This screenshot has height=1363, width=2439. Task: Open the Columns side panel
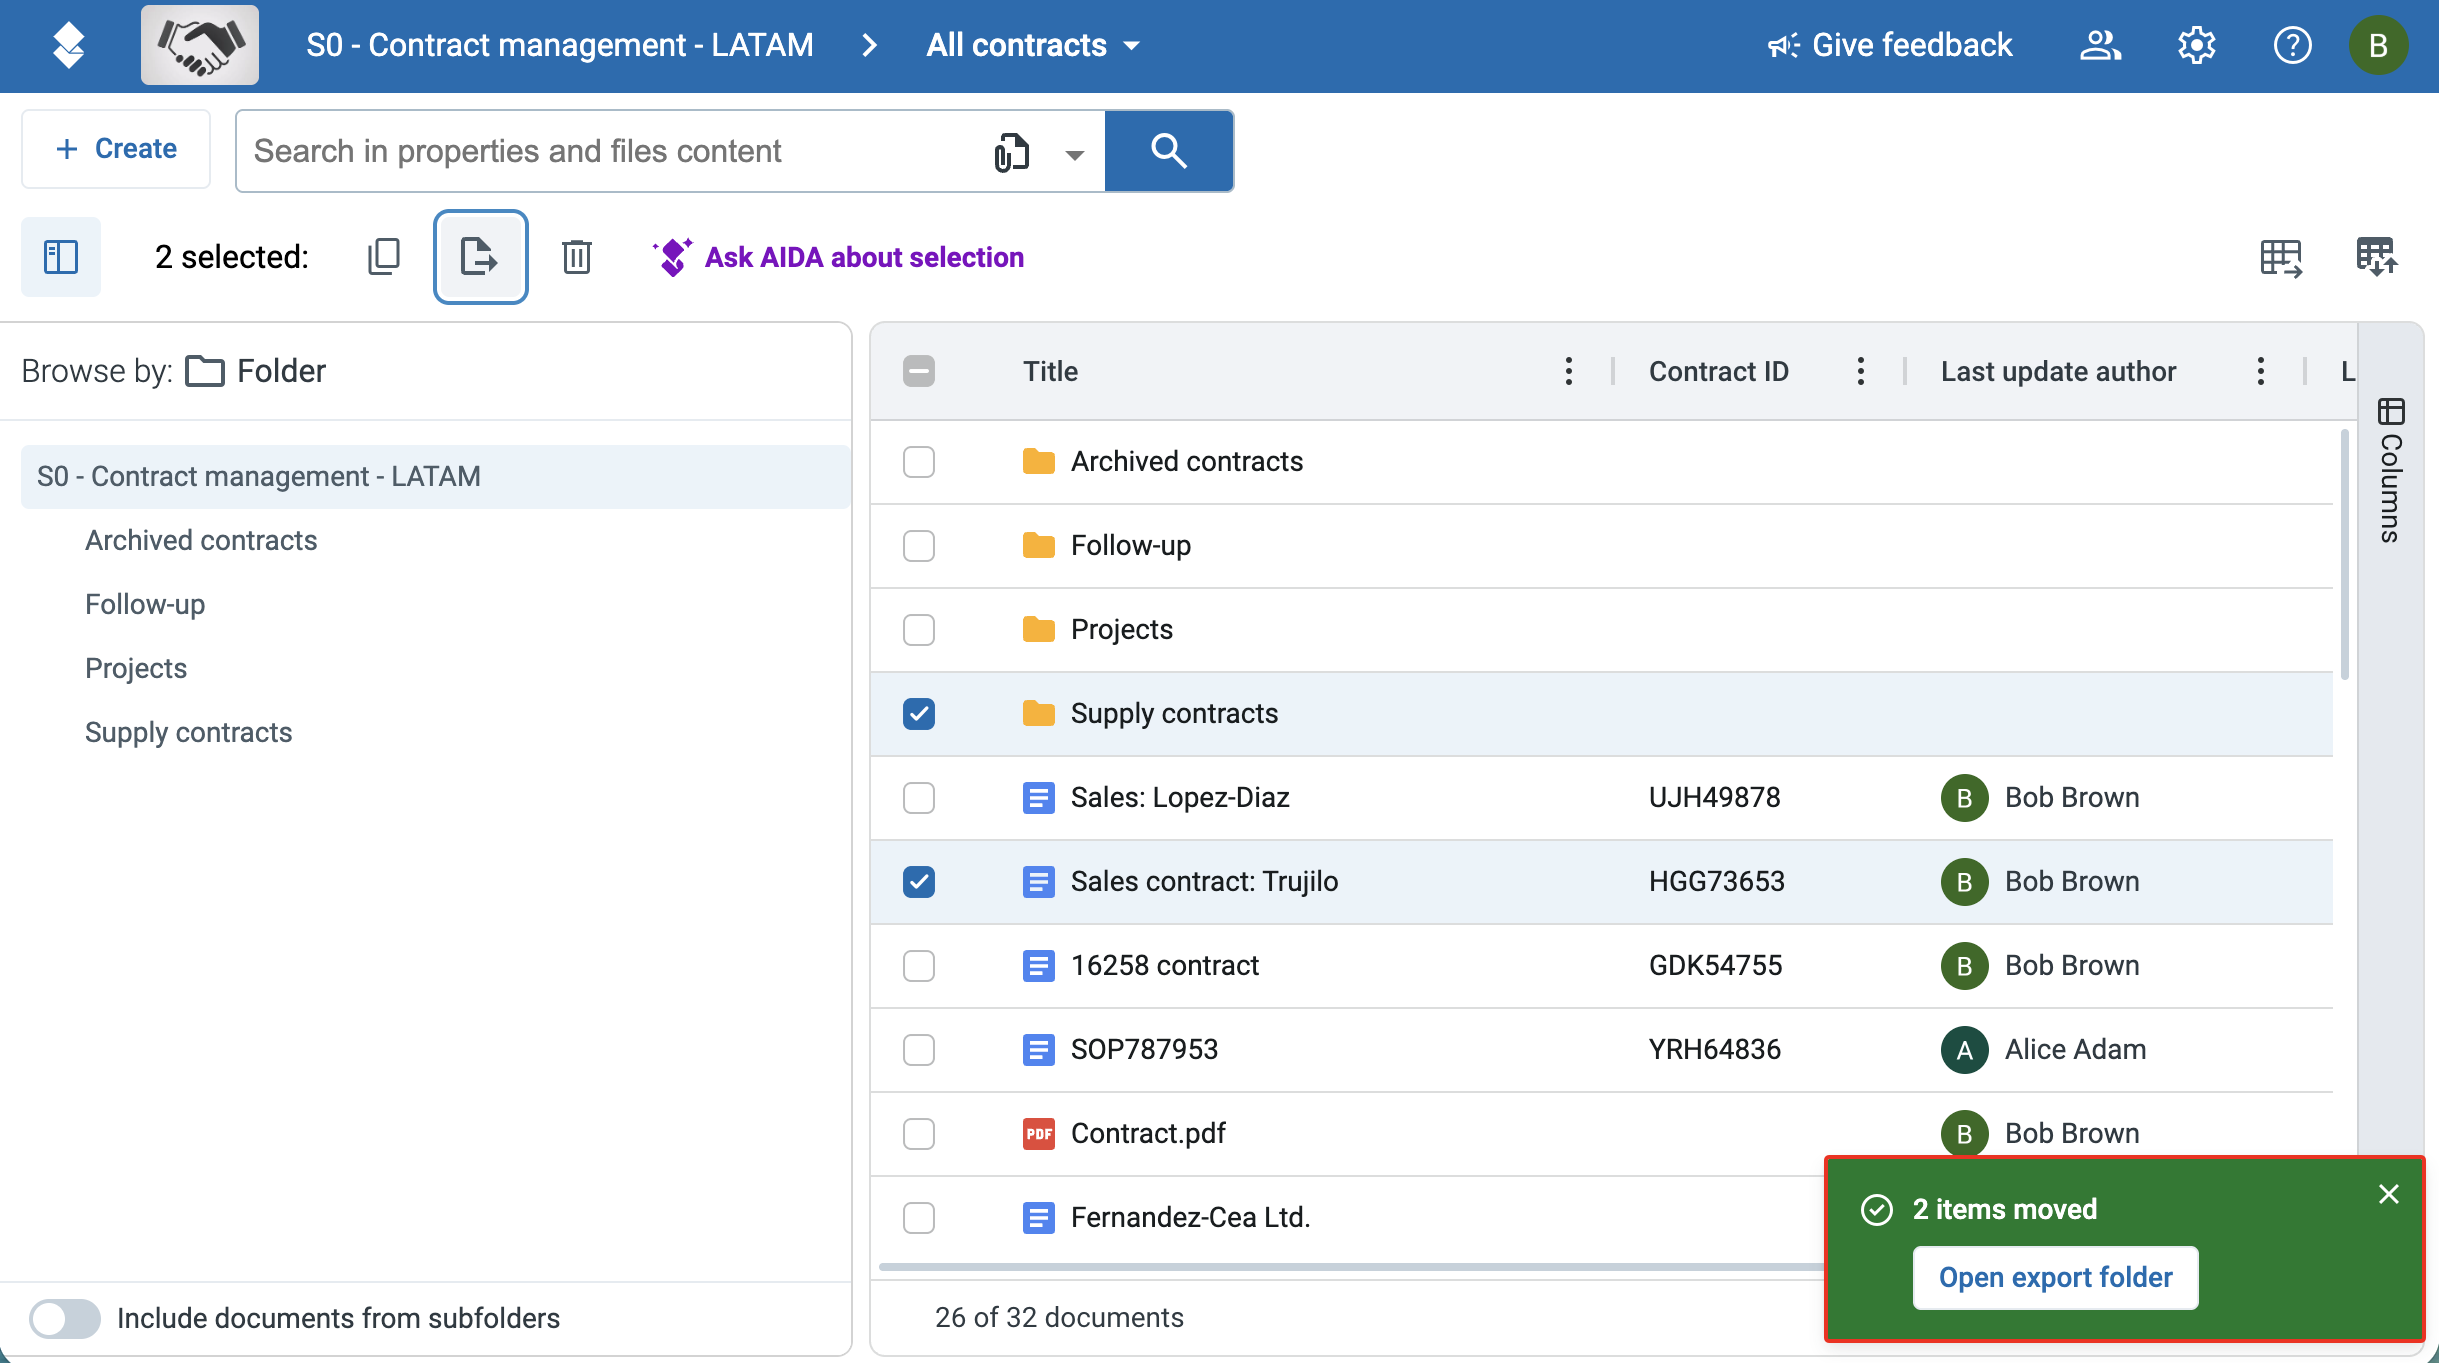pos(2391,470)
